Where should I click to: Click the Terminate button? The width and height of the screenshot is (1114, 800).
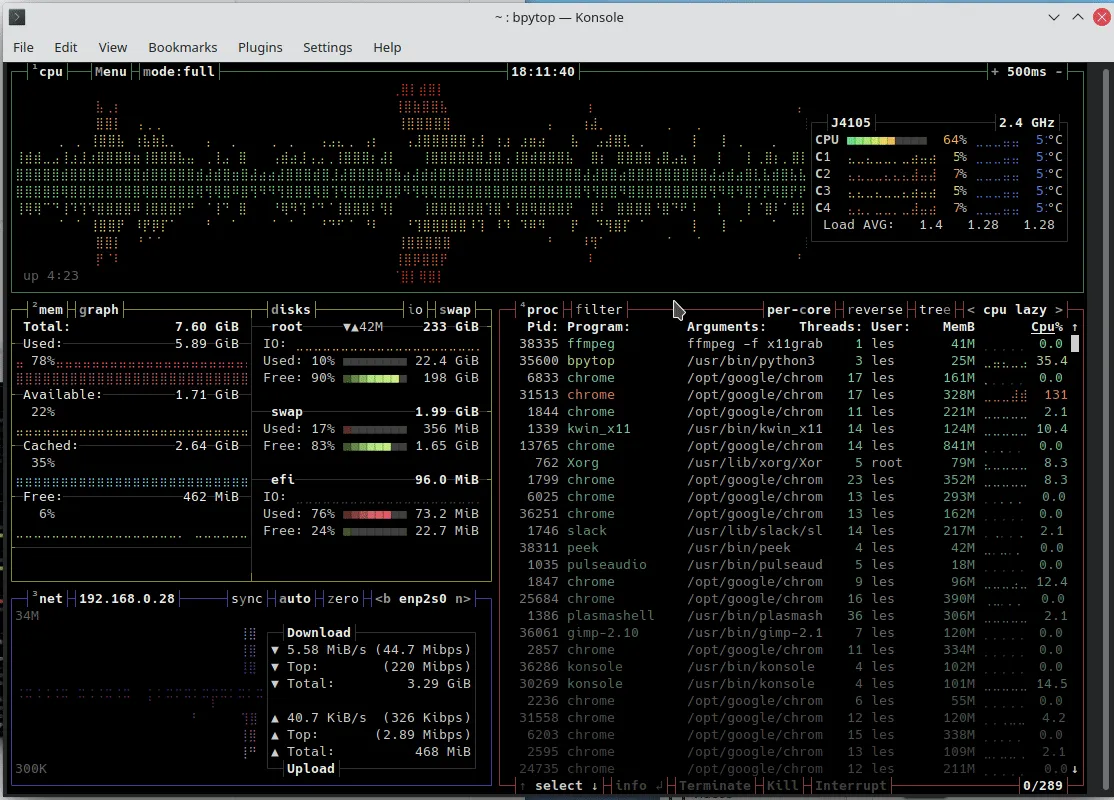click(715, 786)
